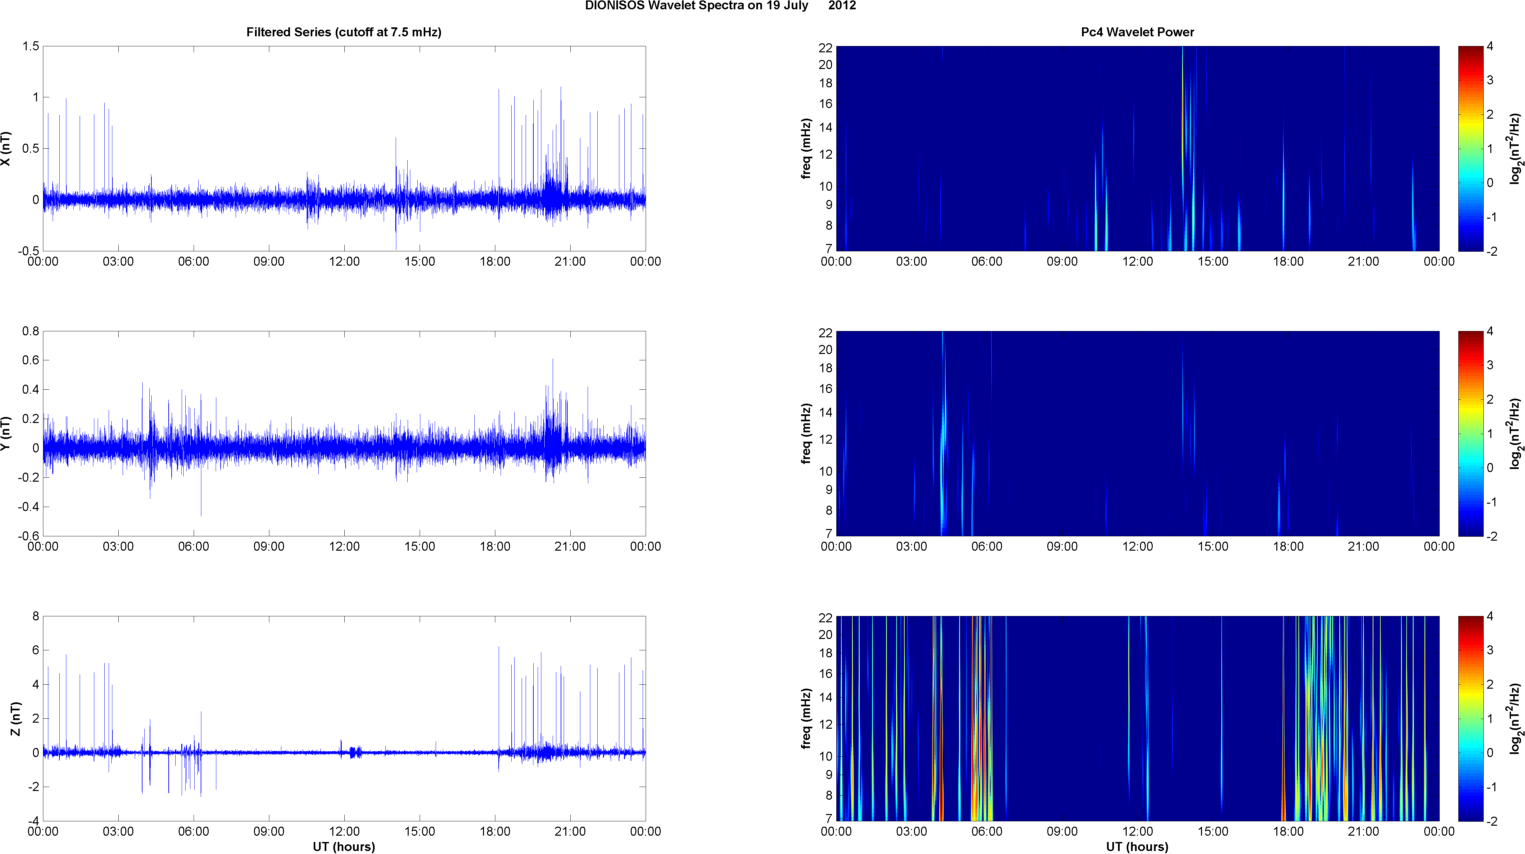The height and width of the screenshot is (854, 1525).
Task: Click the bottom Z wavelet power spectrogram
Action: click(1137, 718)
